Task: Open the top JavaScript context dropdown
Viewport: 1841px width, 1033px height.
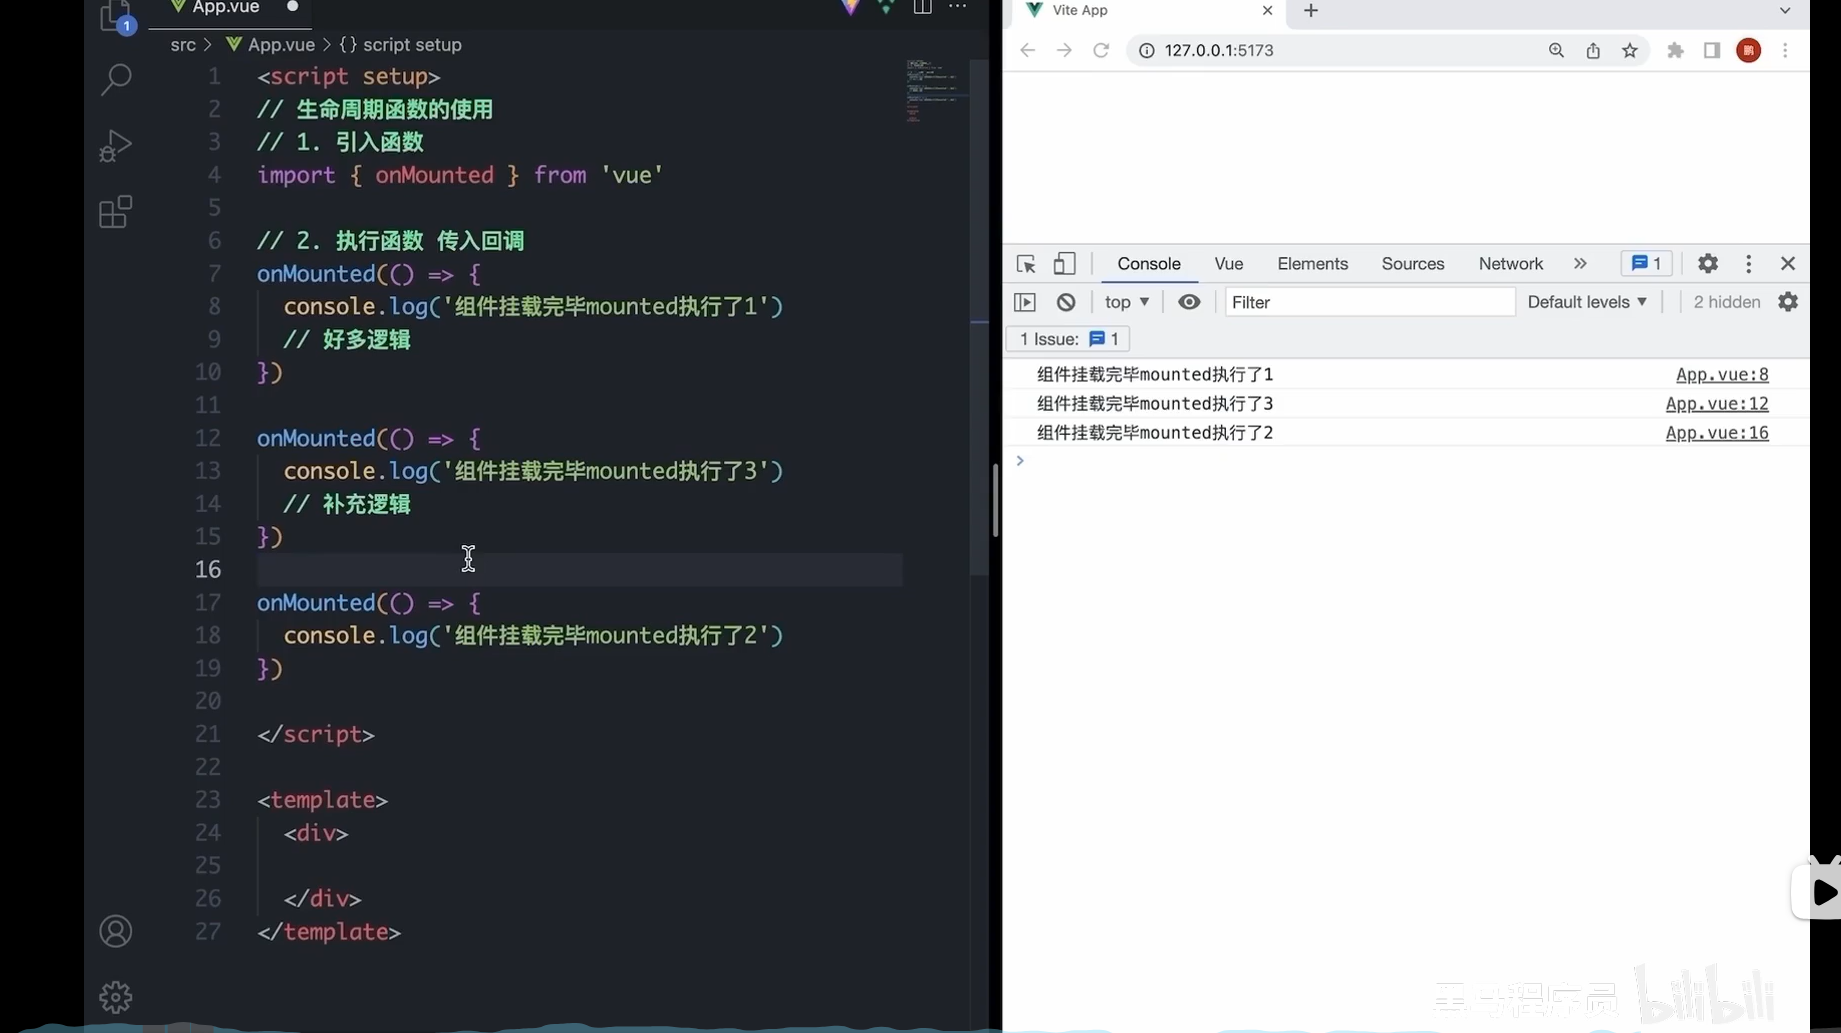Action: click(x=1127, y=302)
